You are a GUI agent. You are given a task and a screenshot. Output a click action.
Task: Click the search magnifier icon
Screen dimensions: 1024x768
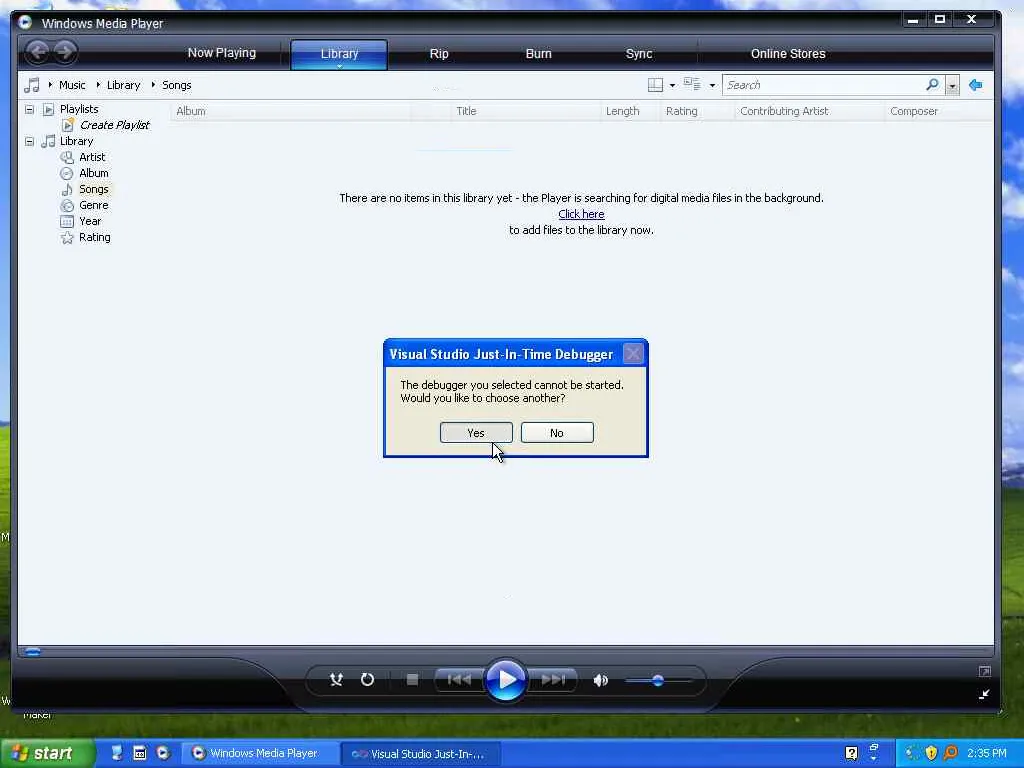933,84
